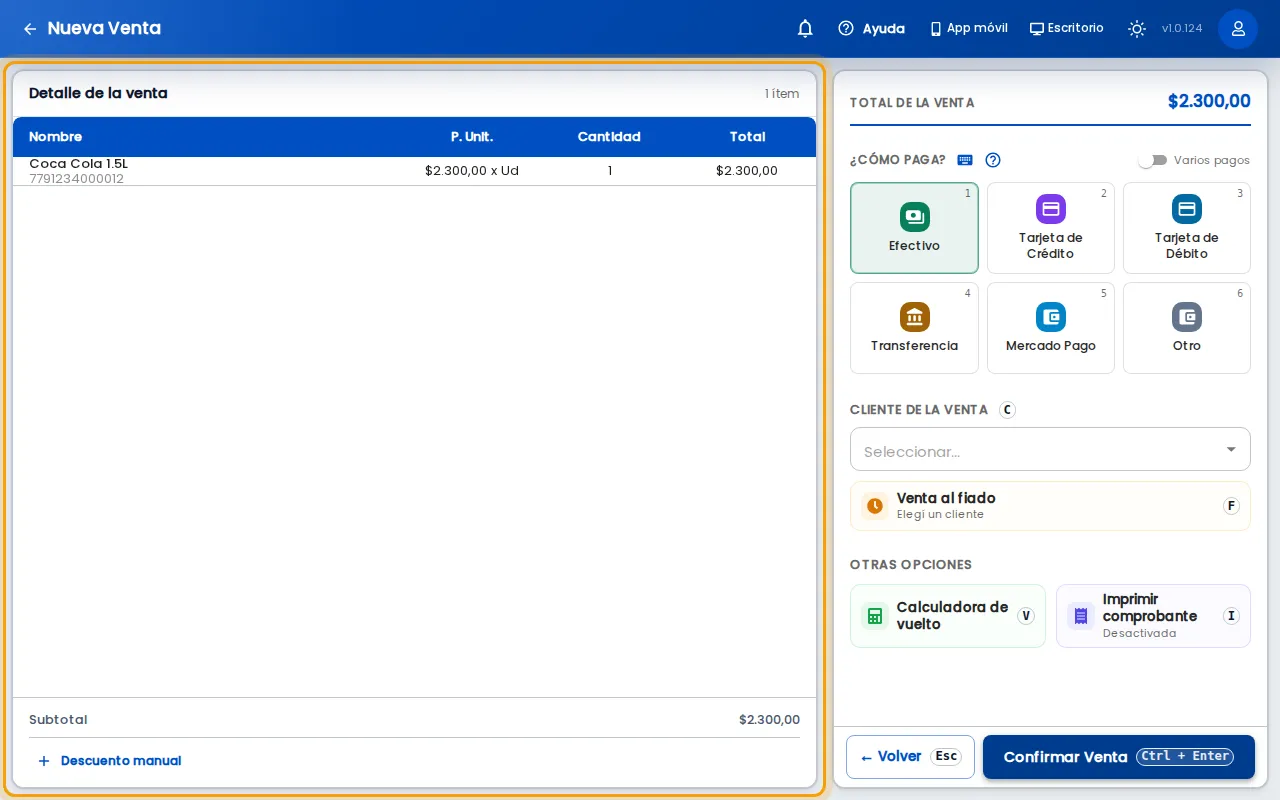Click the barcode 7791234000012

tap(76, 179)
